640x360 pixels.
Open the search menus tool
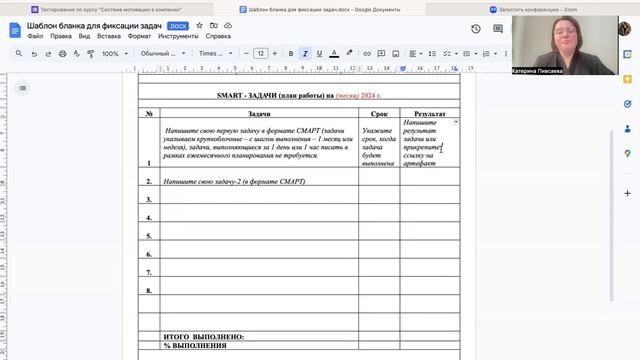tap(19, 53)
